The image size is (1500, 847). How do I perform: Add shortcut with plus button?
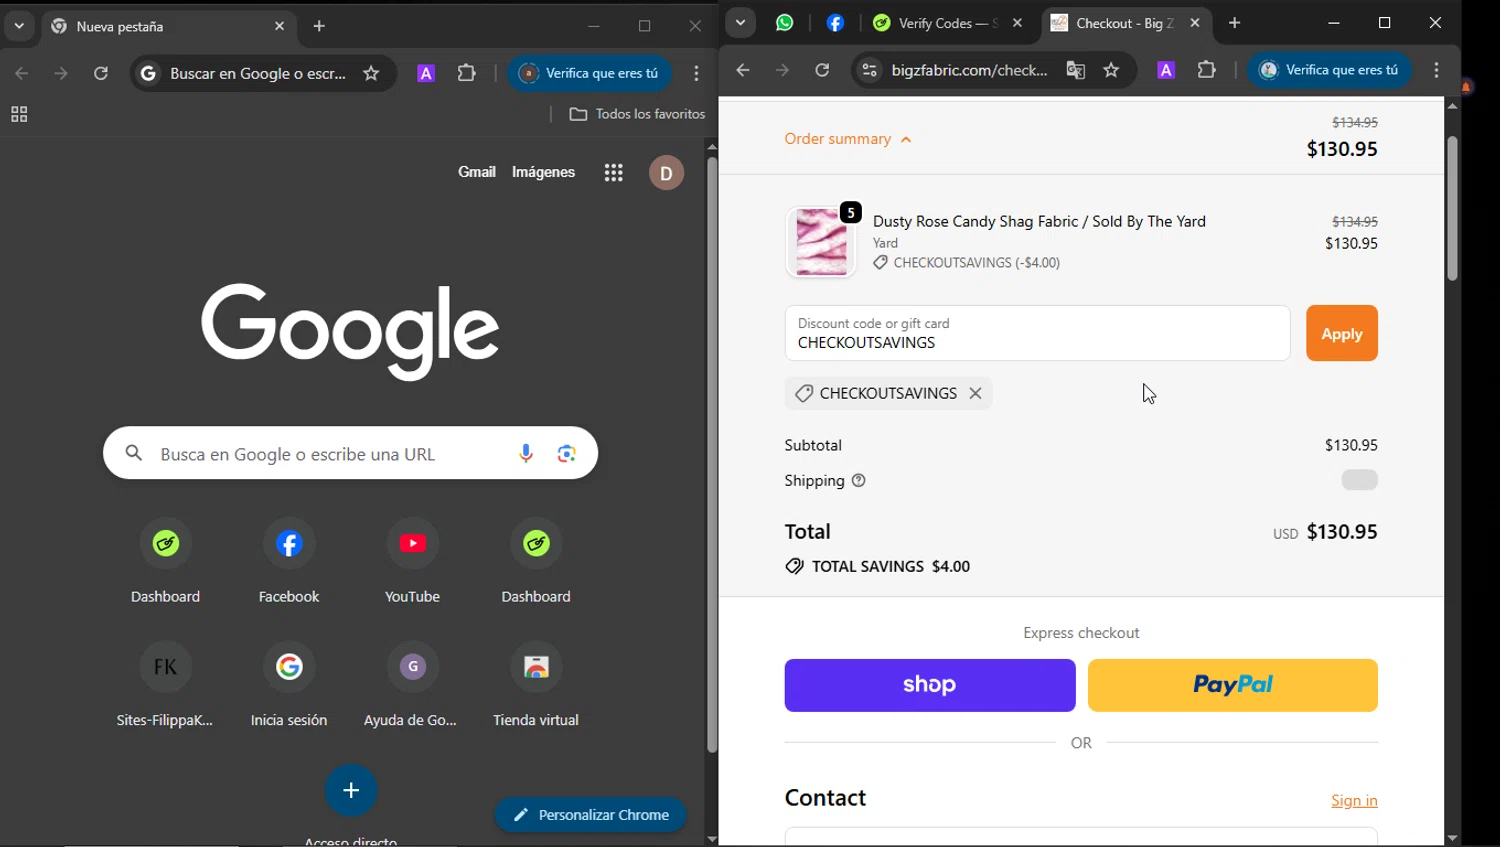click(x=351, y=790)
